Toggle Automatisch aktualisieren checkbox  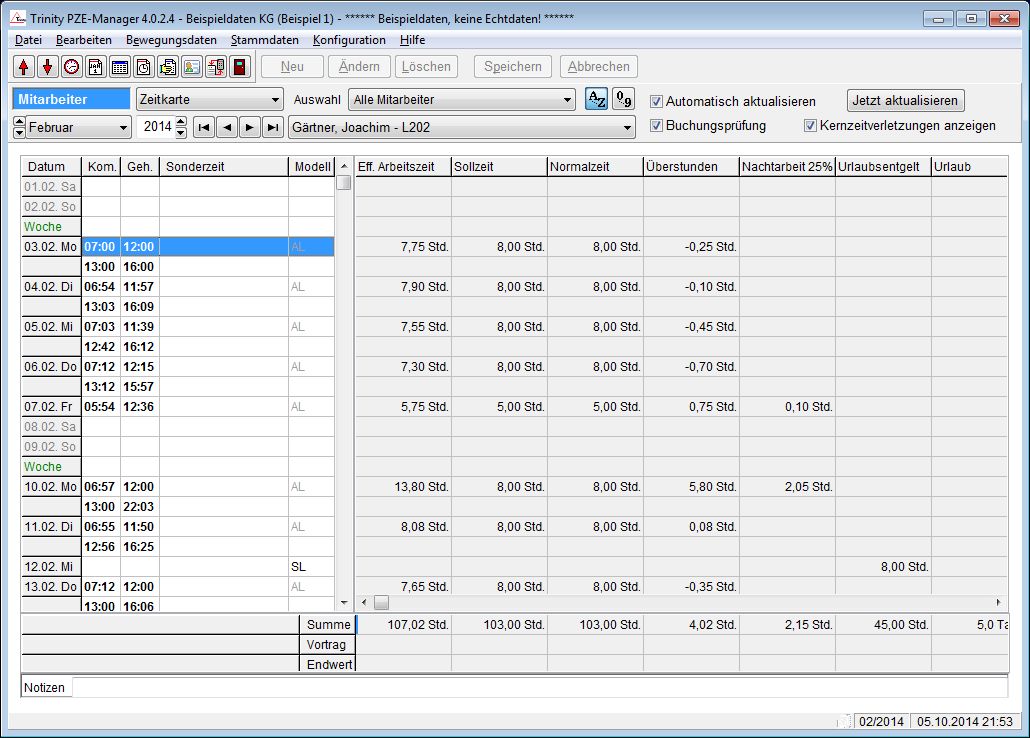[657, 101]
